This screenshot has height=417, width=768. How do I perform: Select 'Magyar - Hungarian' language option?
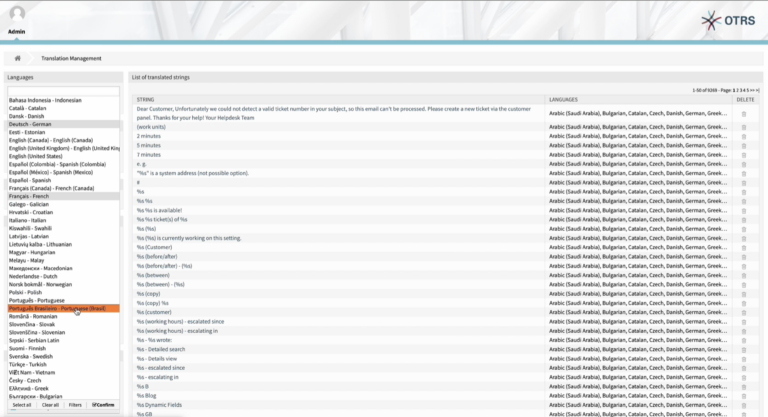pyautogui.click(x=63, y=252)
